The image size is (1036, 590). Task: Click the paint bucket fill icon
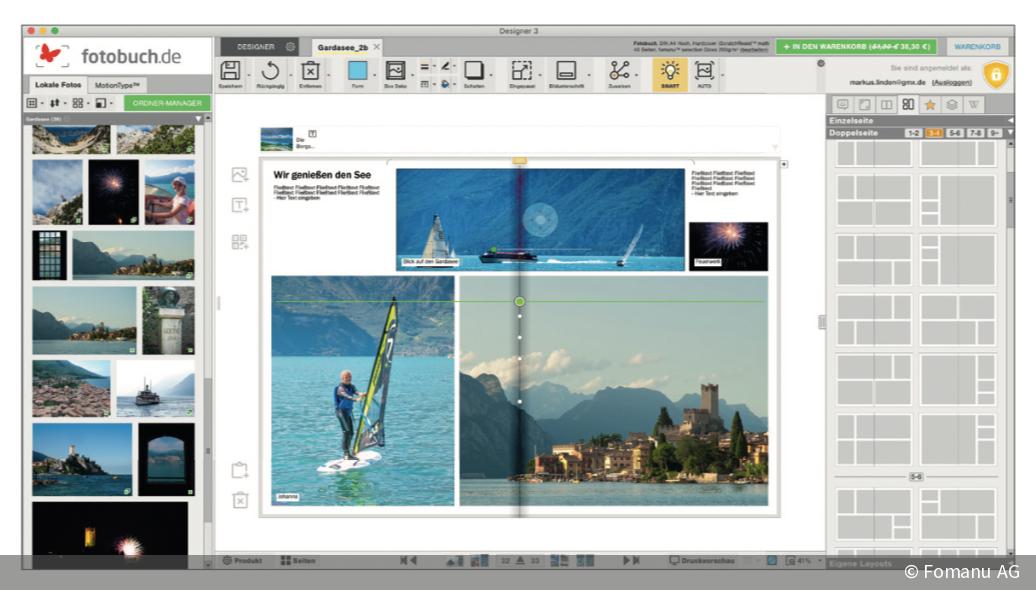tap(445, 84)
